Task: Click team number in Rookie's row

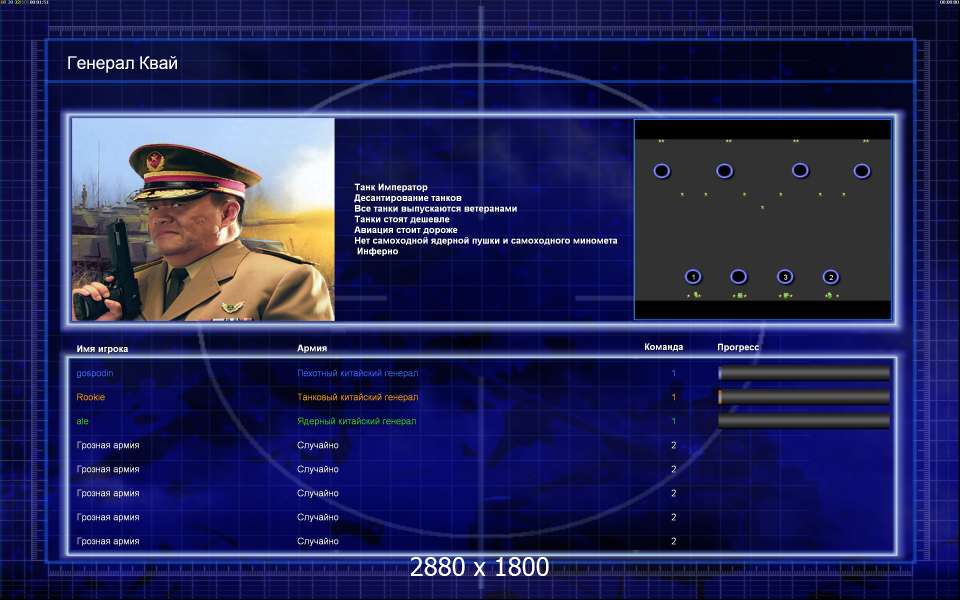Action: 673,397
